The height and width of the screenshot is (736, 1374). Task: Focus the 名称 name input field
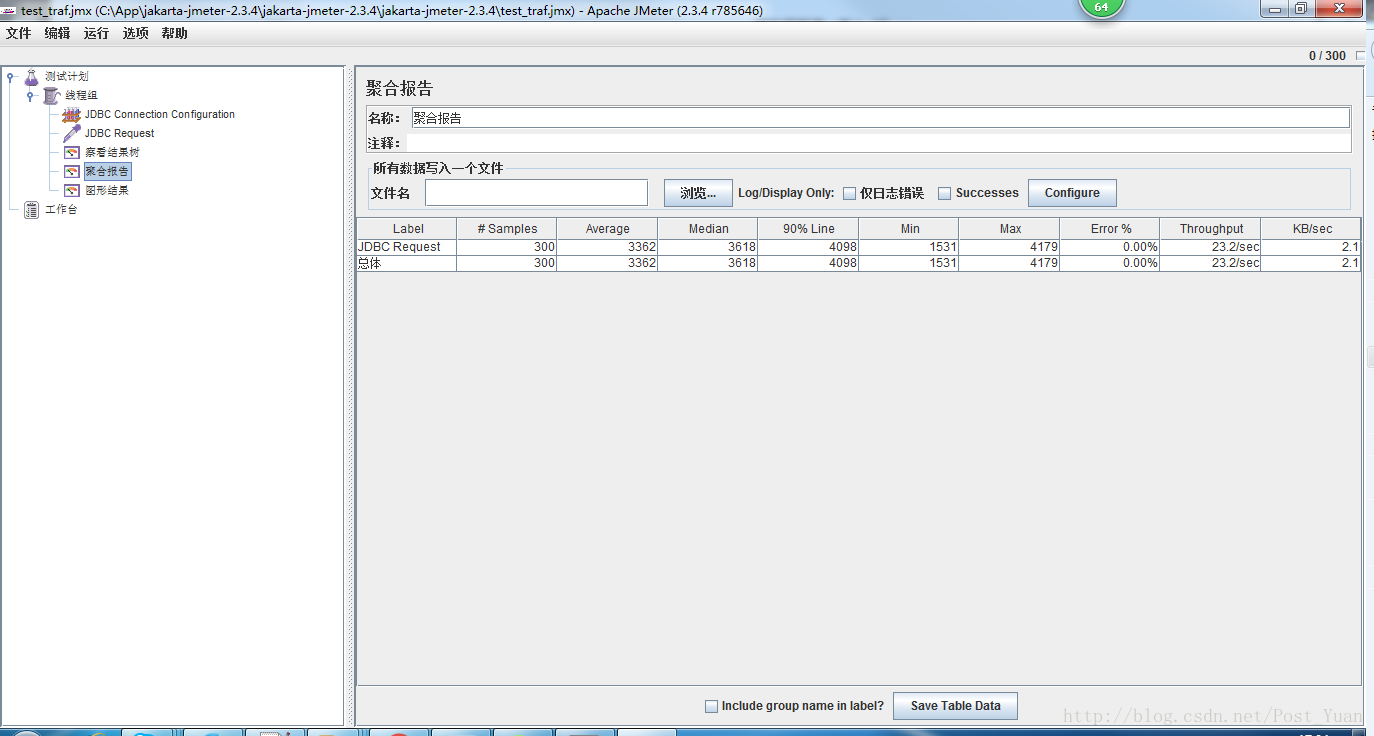tap(880, 118)
